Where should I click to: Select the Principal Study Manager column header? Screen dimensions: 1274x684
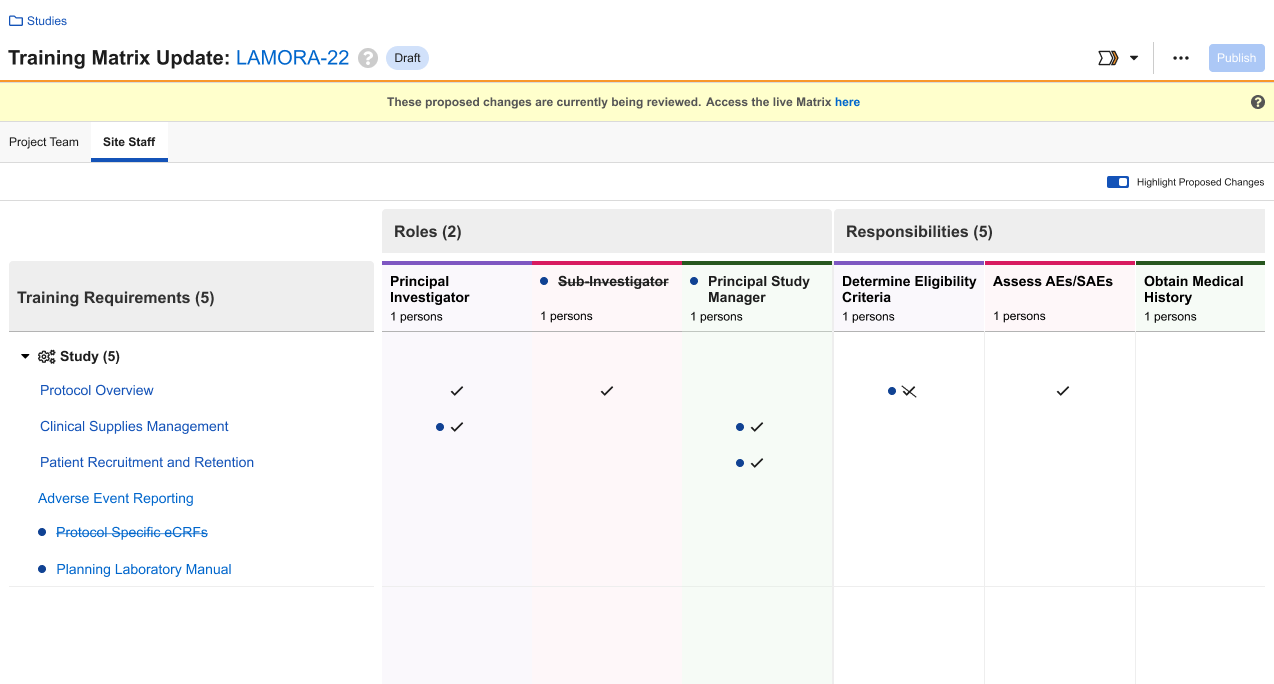point(757,297)
